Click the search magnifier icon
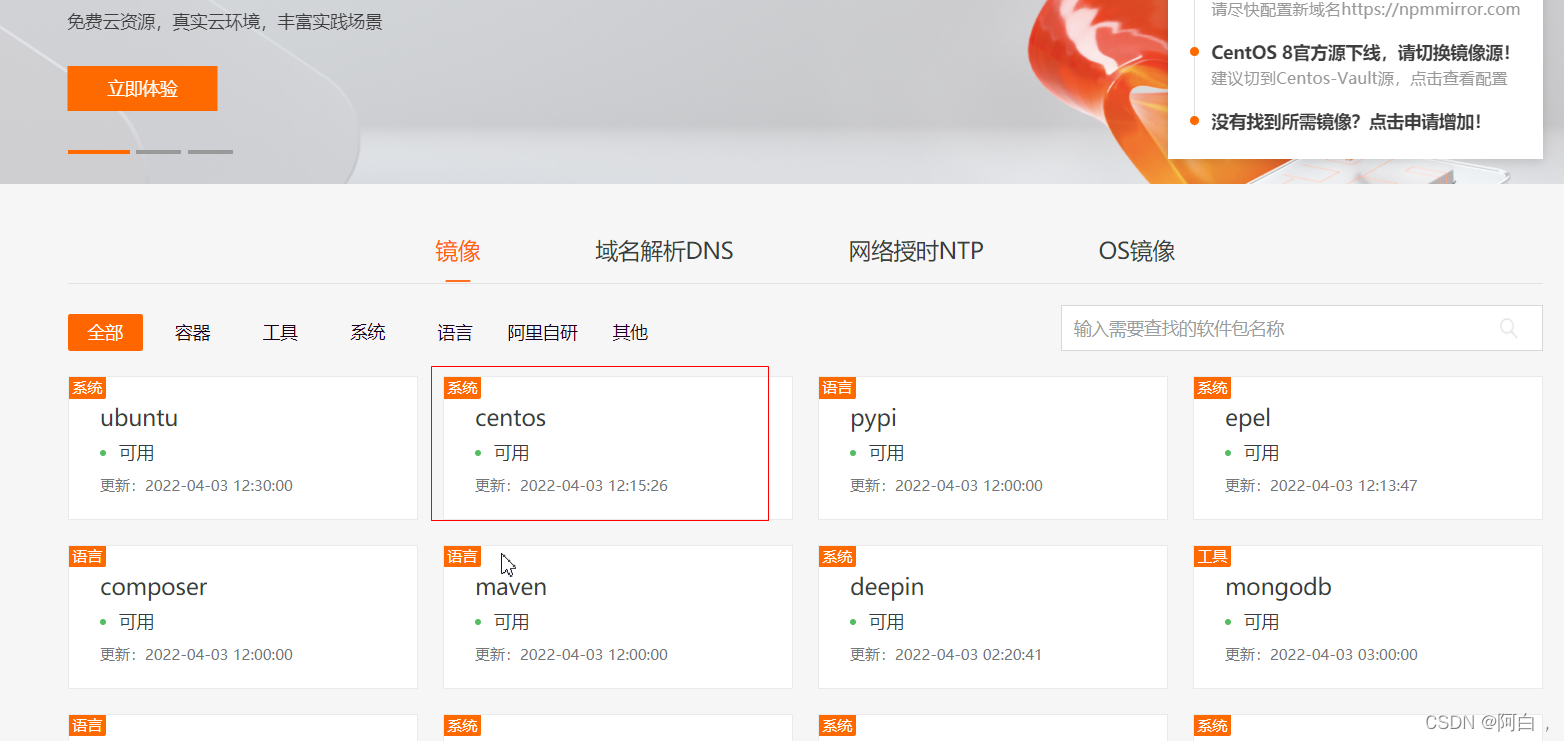This screenshot has height=741, width=1564. click(x=1508, y=328)
